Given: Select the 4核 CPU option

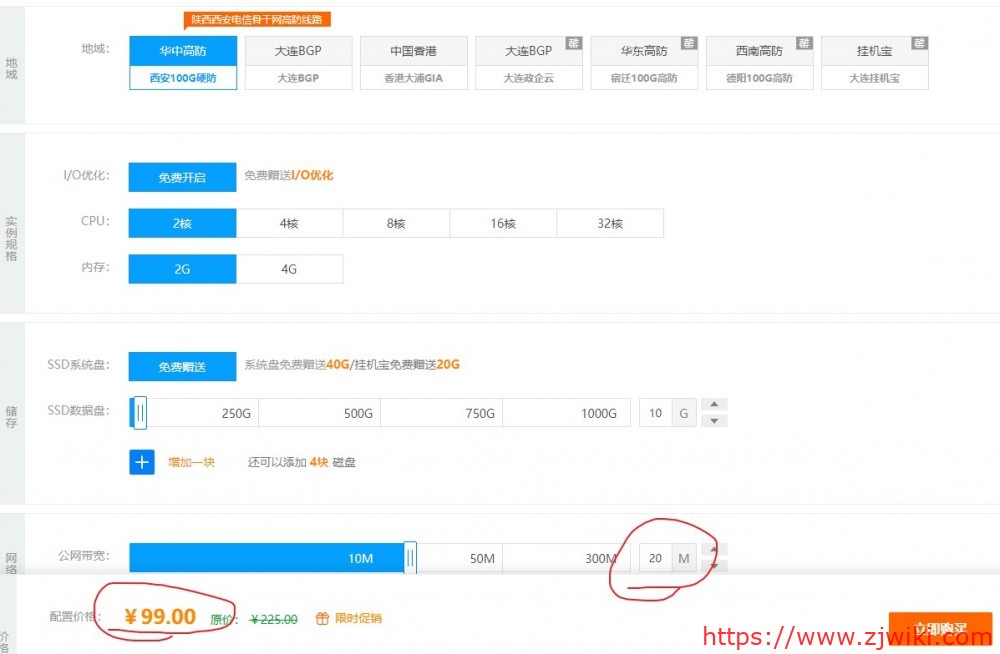Looking at the screenshot, I should click(x=289, y=222).
